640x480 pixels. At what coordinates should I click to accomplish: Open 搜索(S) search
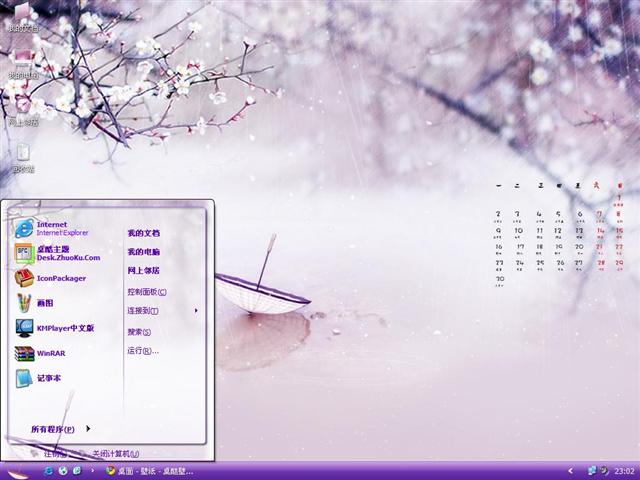point(139,332)
